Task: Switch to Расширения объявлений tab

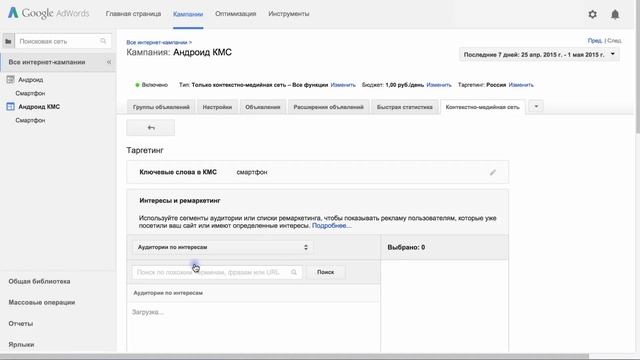Action: point(329,107)
